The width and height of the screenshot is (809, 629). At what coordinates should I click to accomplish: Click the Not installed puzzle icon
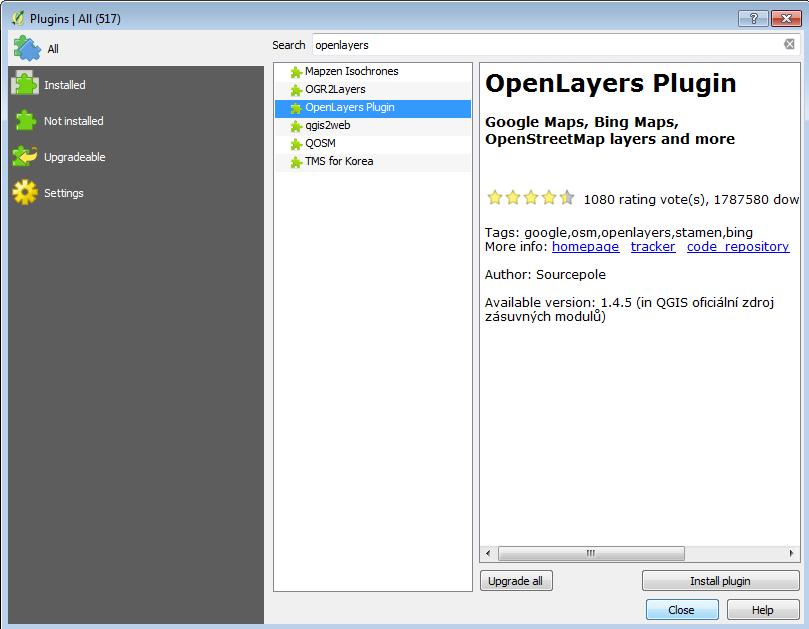click(25, 120)
